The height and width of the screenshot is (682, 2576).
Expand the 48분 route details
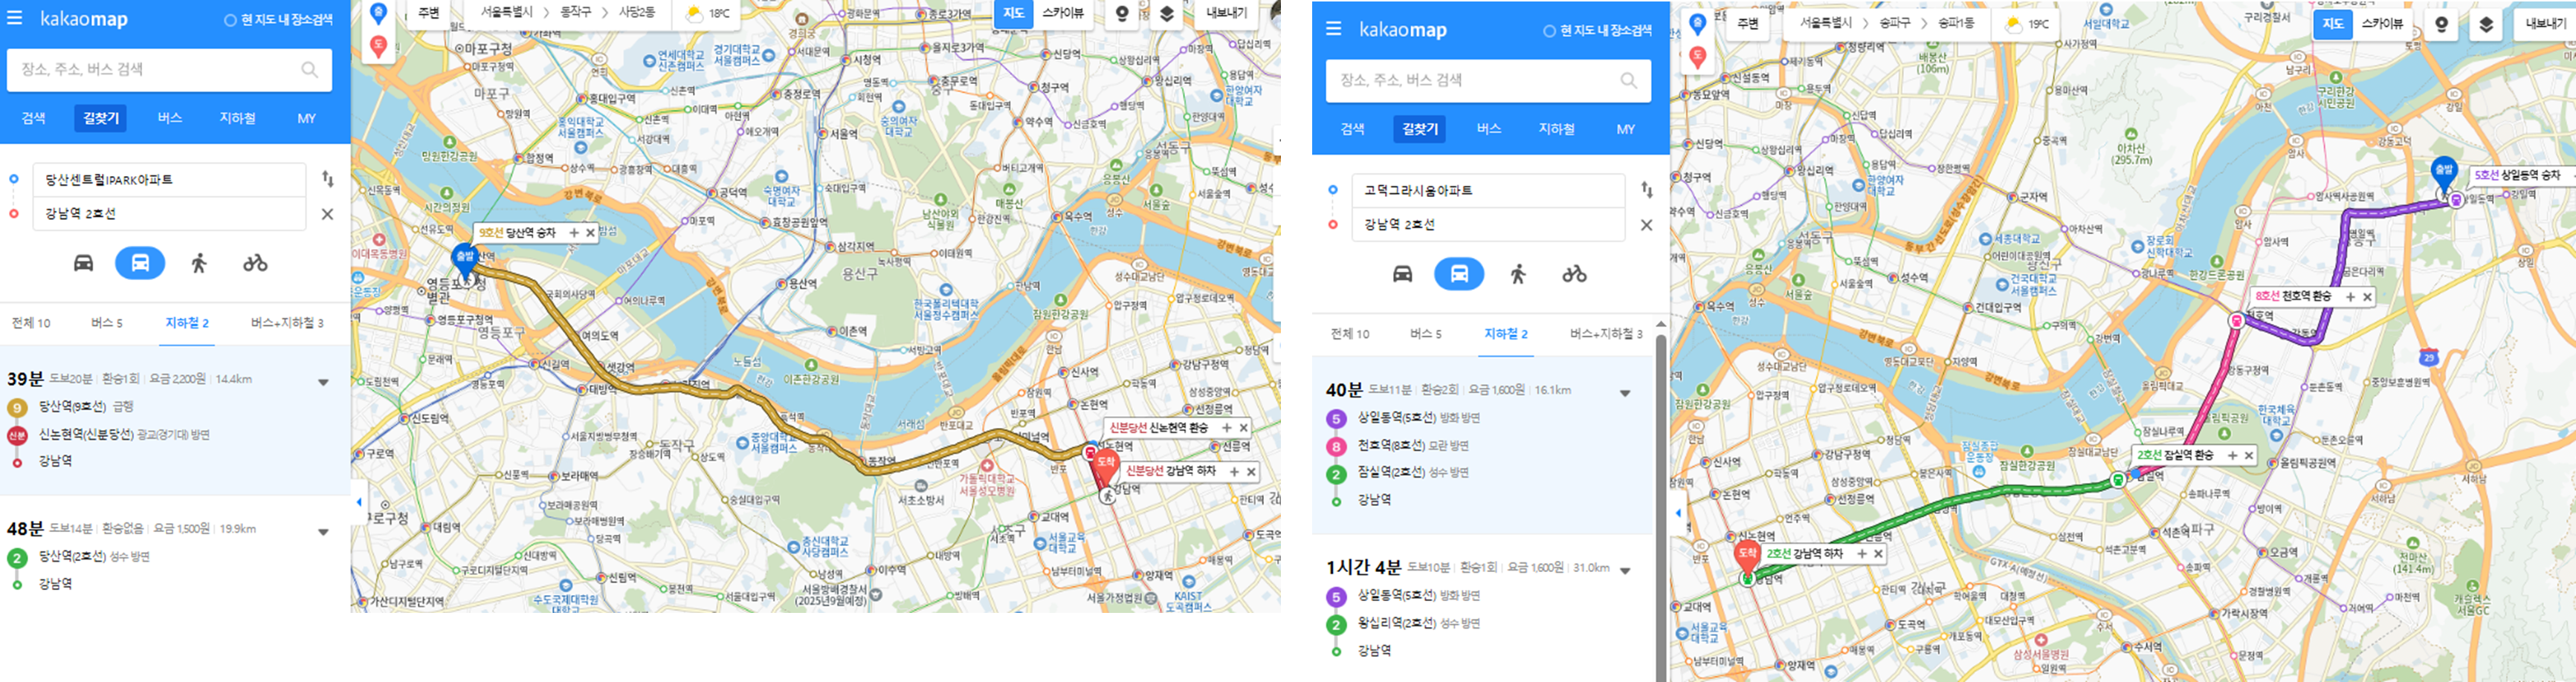pyautogui.click(x=323, y=532)
